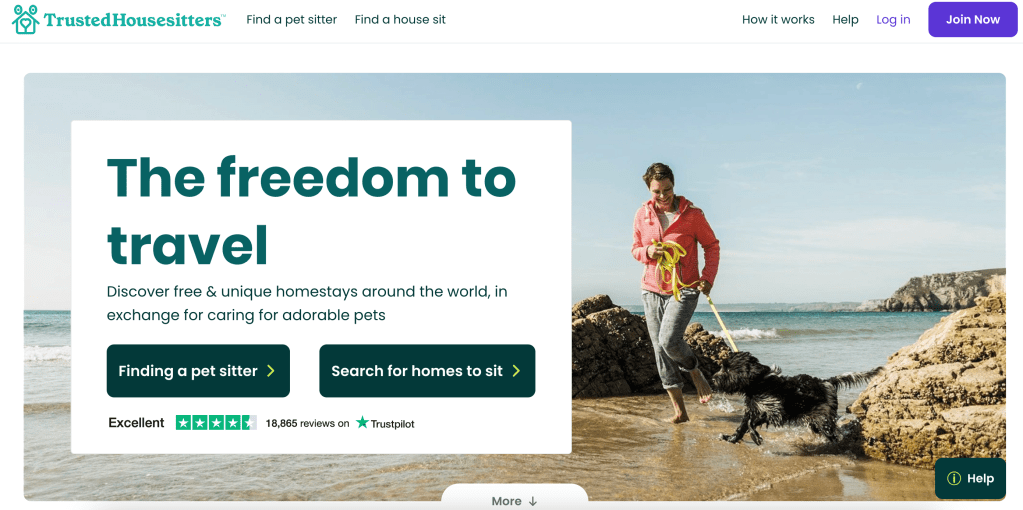1023x510 pixels.
Task: Click the green Trustpilot star rating
Action: tap(216, 423)
